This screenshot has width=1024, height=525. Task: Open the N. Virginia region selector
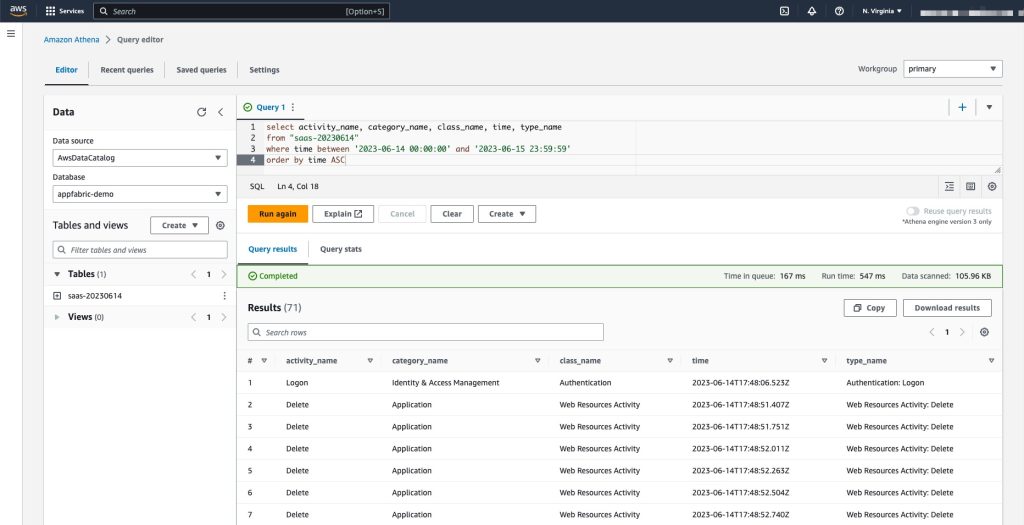click(882, 11)
